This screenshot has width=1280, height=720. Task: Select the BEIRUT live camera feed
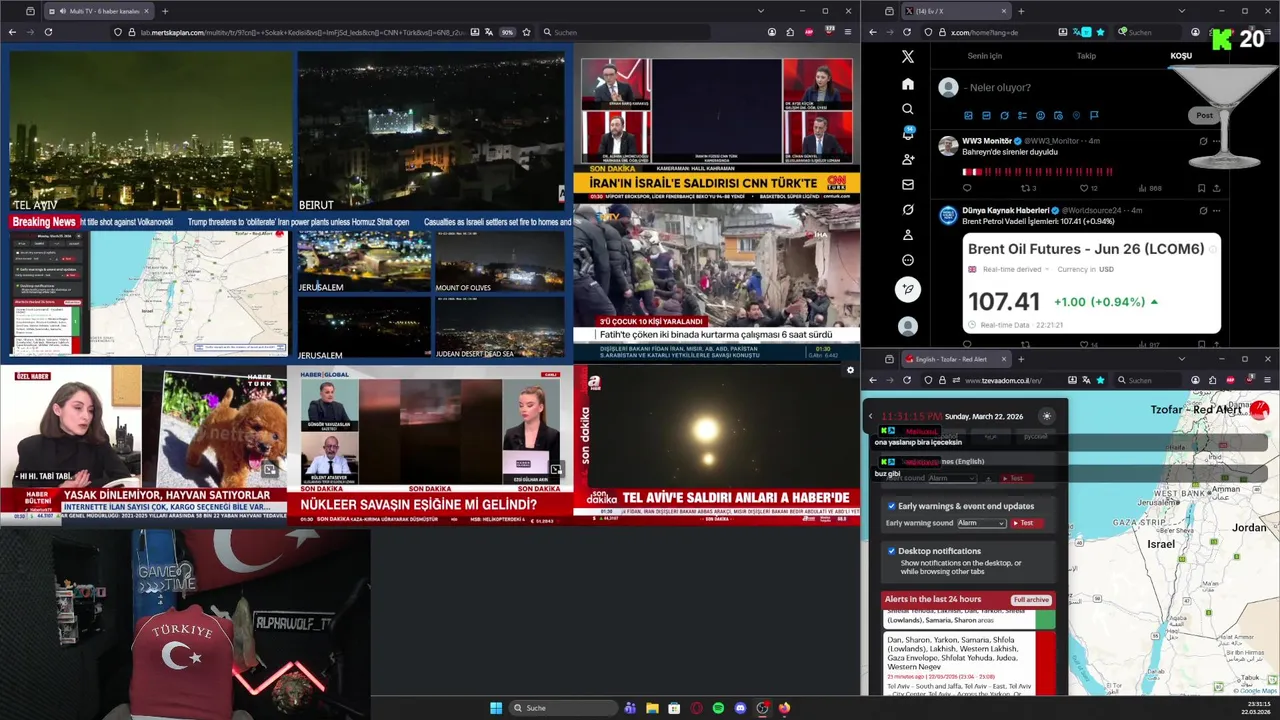click(431, 132)
